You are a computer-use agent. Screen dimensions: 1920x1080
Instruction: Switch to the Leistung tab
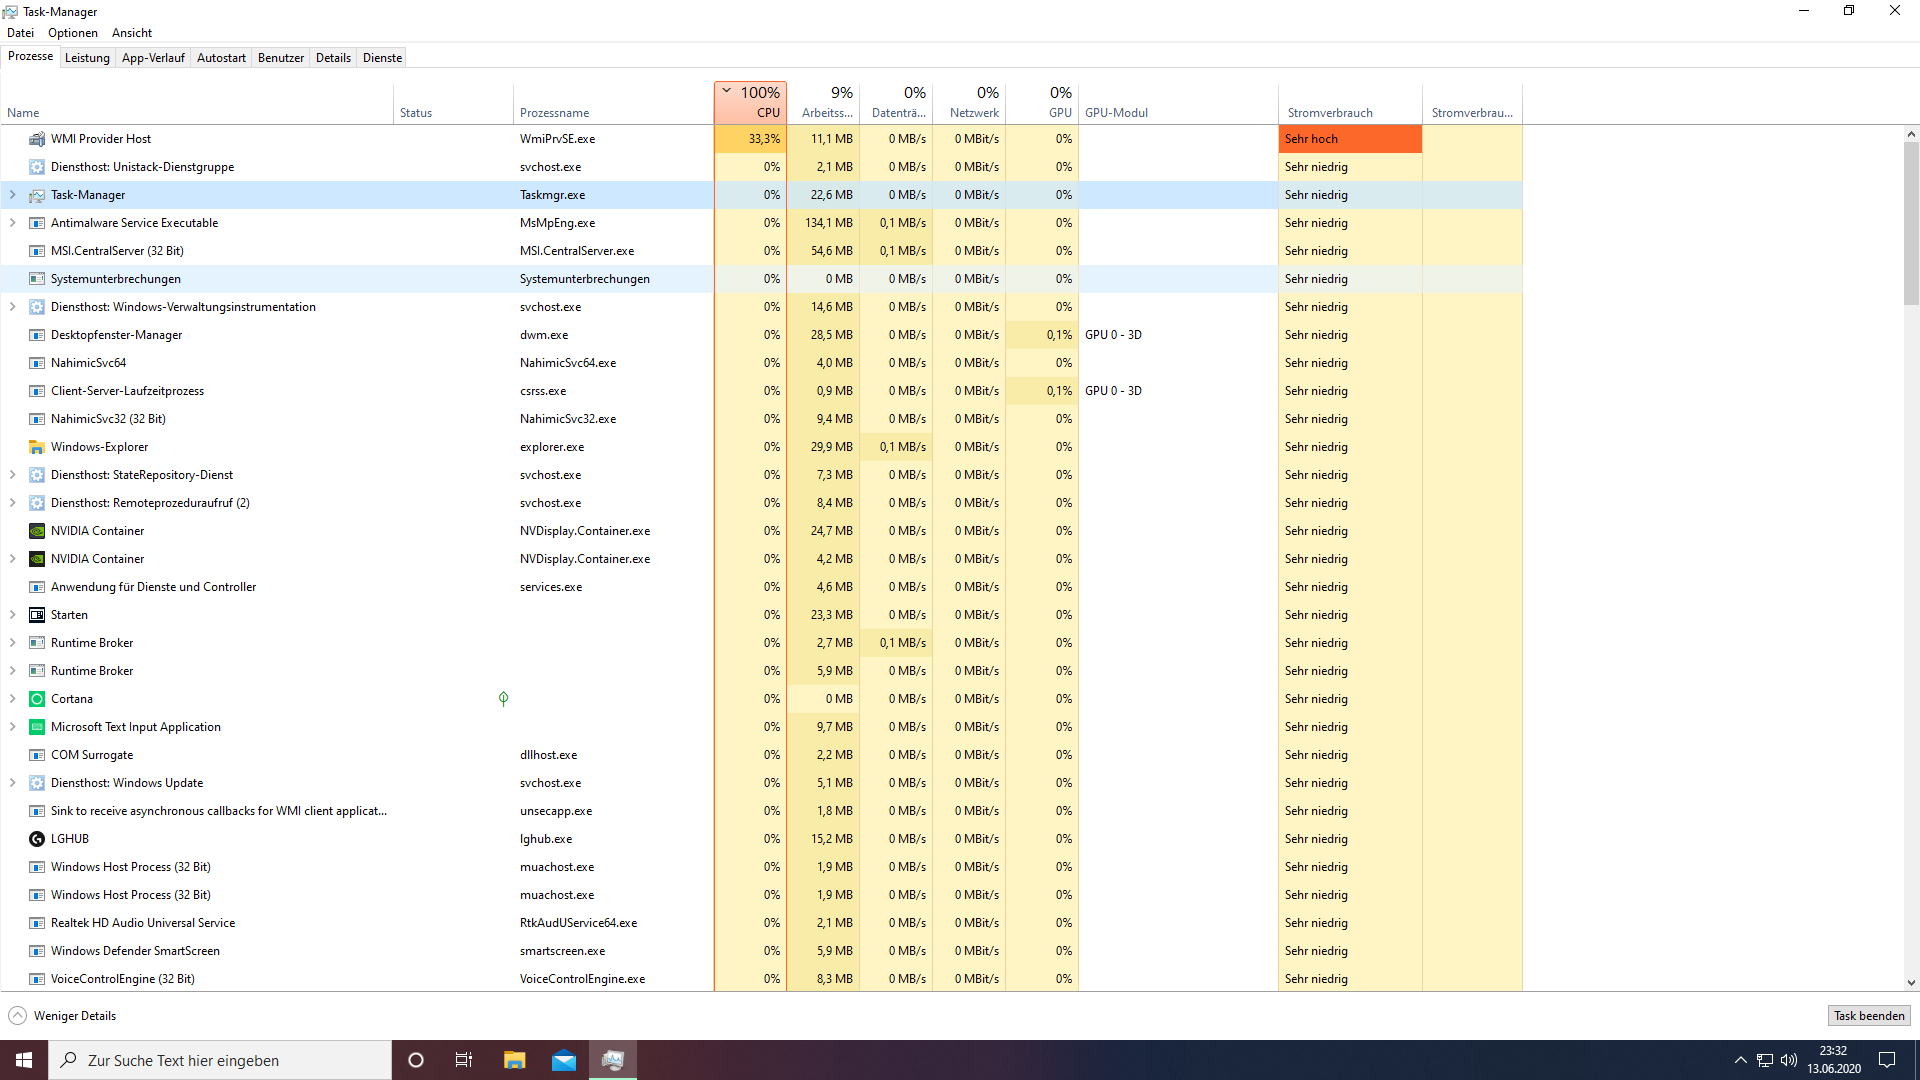(87, 58)
